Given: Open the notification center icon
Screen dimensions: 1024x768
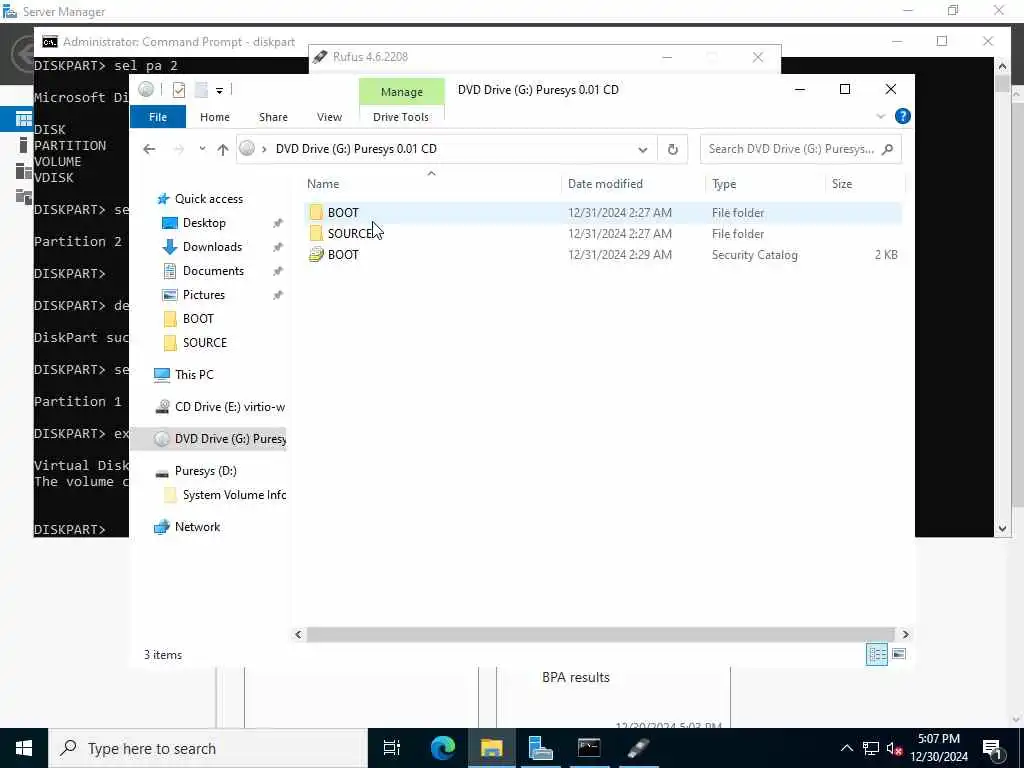Looking at the screenshot, I should [x=992, y=748].
